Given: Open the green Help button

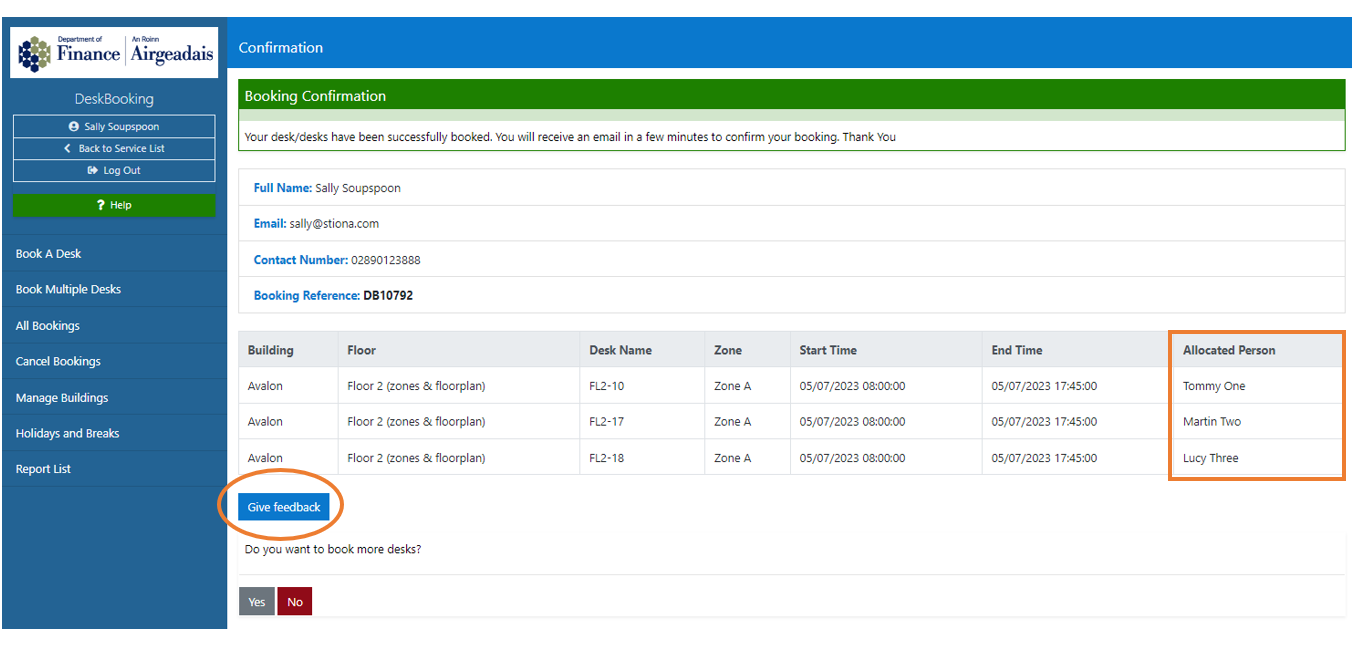Looking at the screenshot, I should point(114,205).
